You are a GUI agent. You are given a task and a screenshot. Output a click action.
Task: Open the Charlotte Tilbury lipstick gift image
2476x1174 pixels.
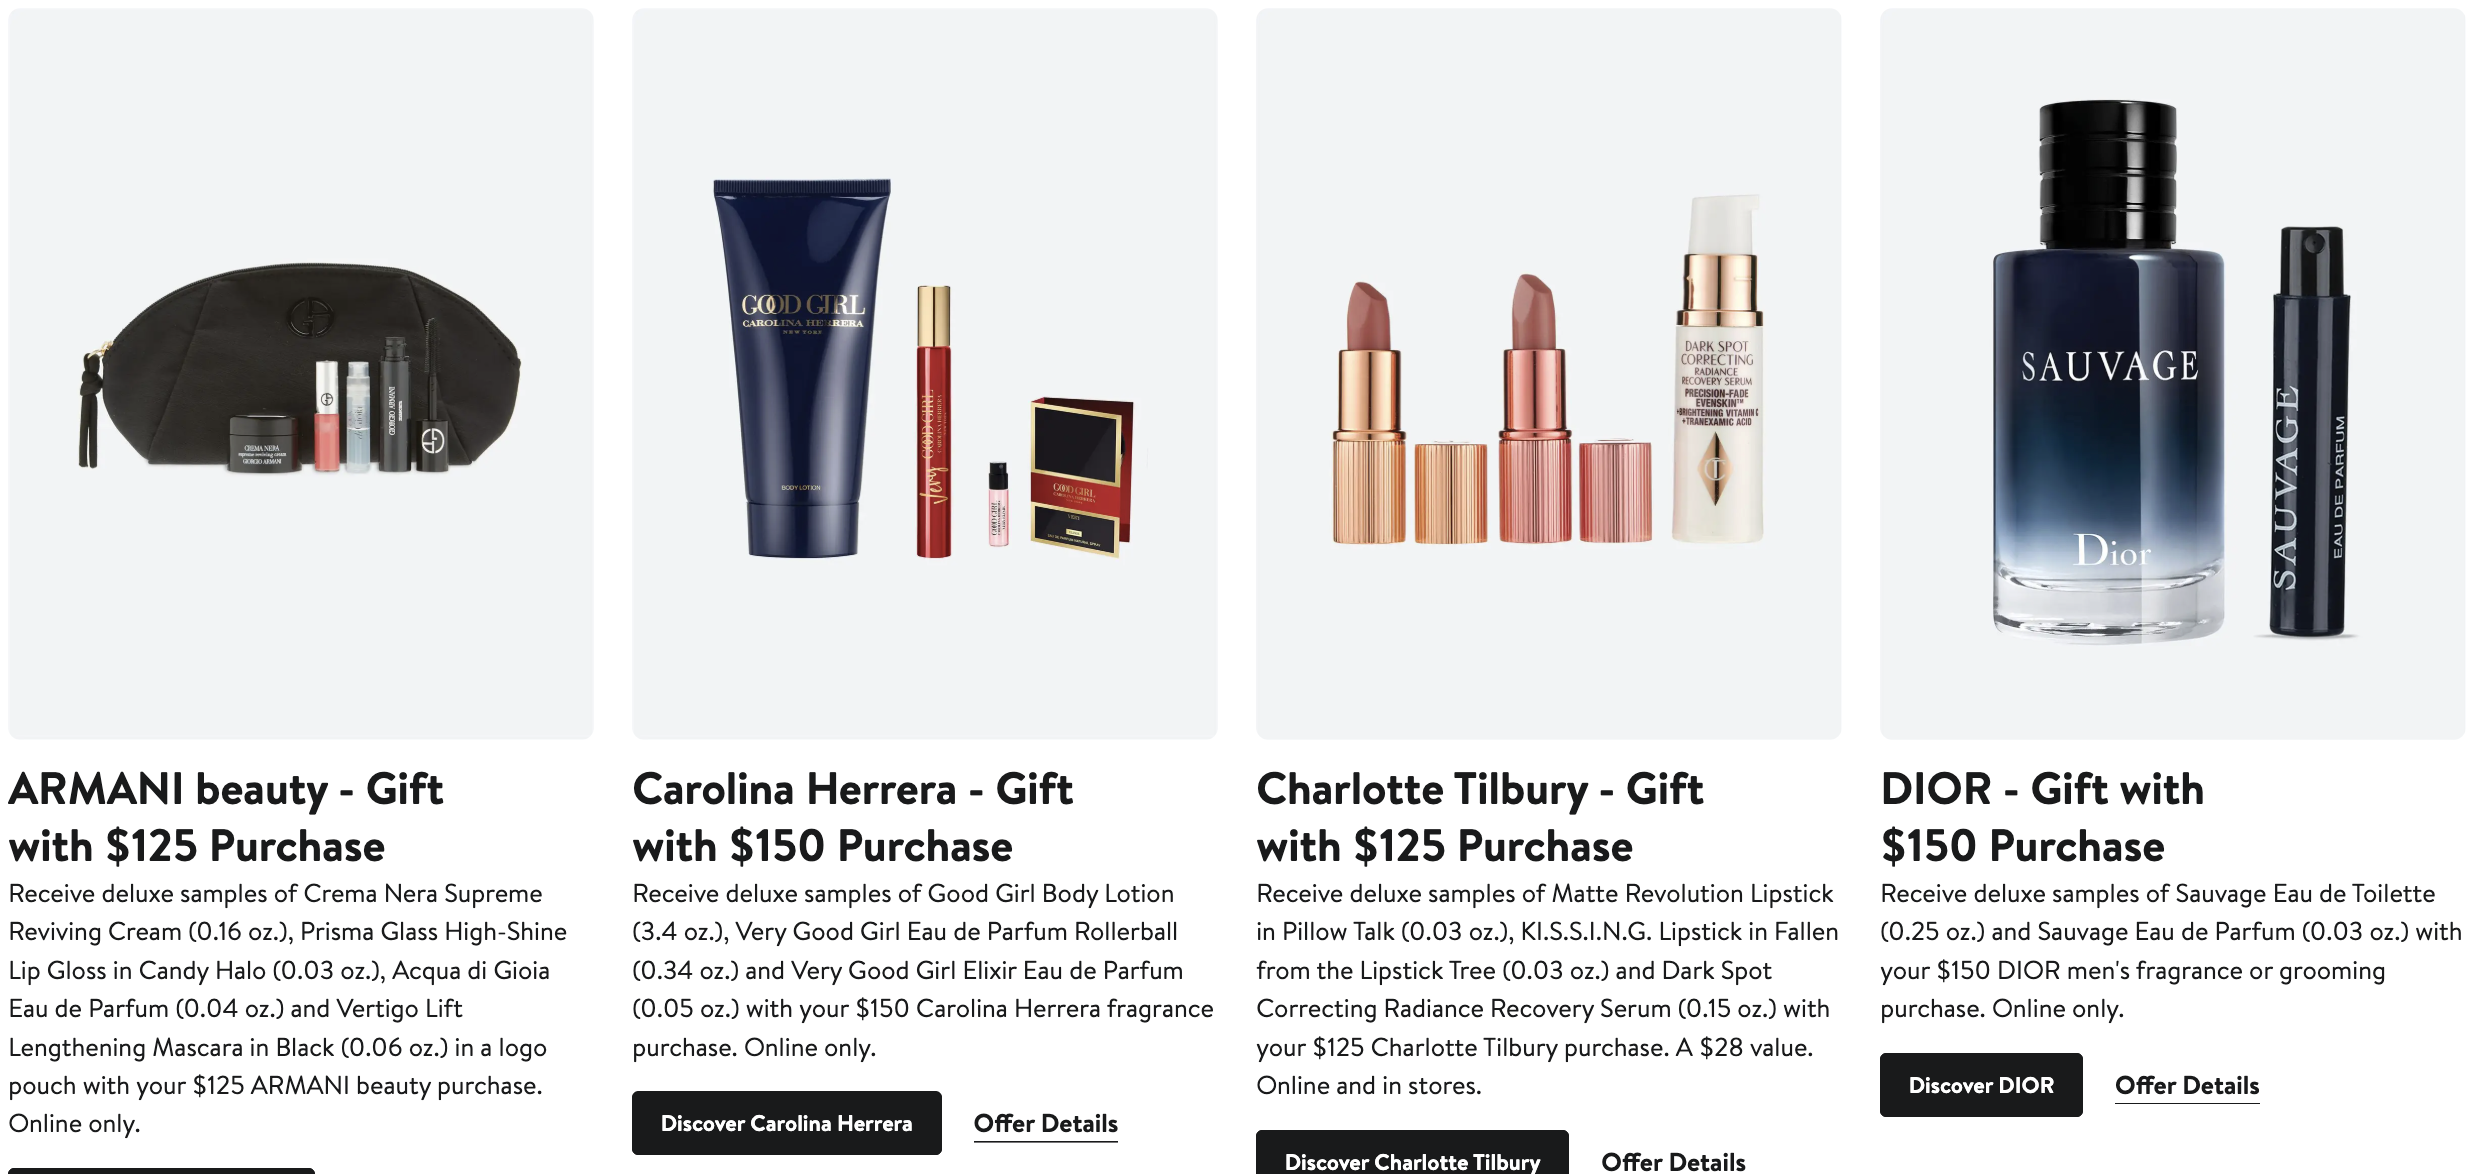pos(1548,374)
